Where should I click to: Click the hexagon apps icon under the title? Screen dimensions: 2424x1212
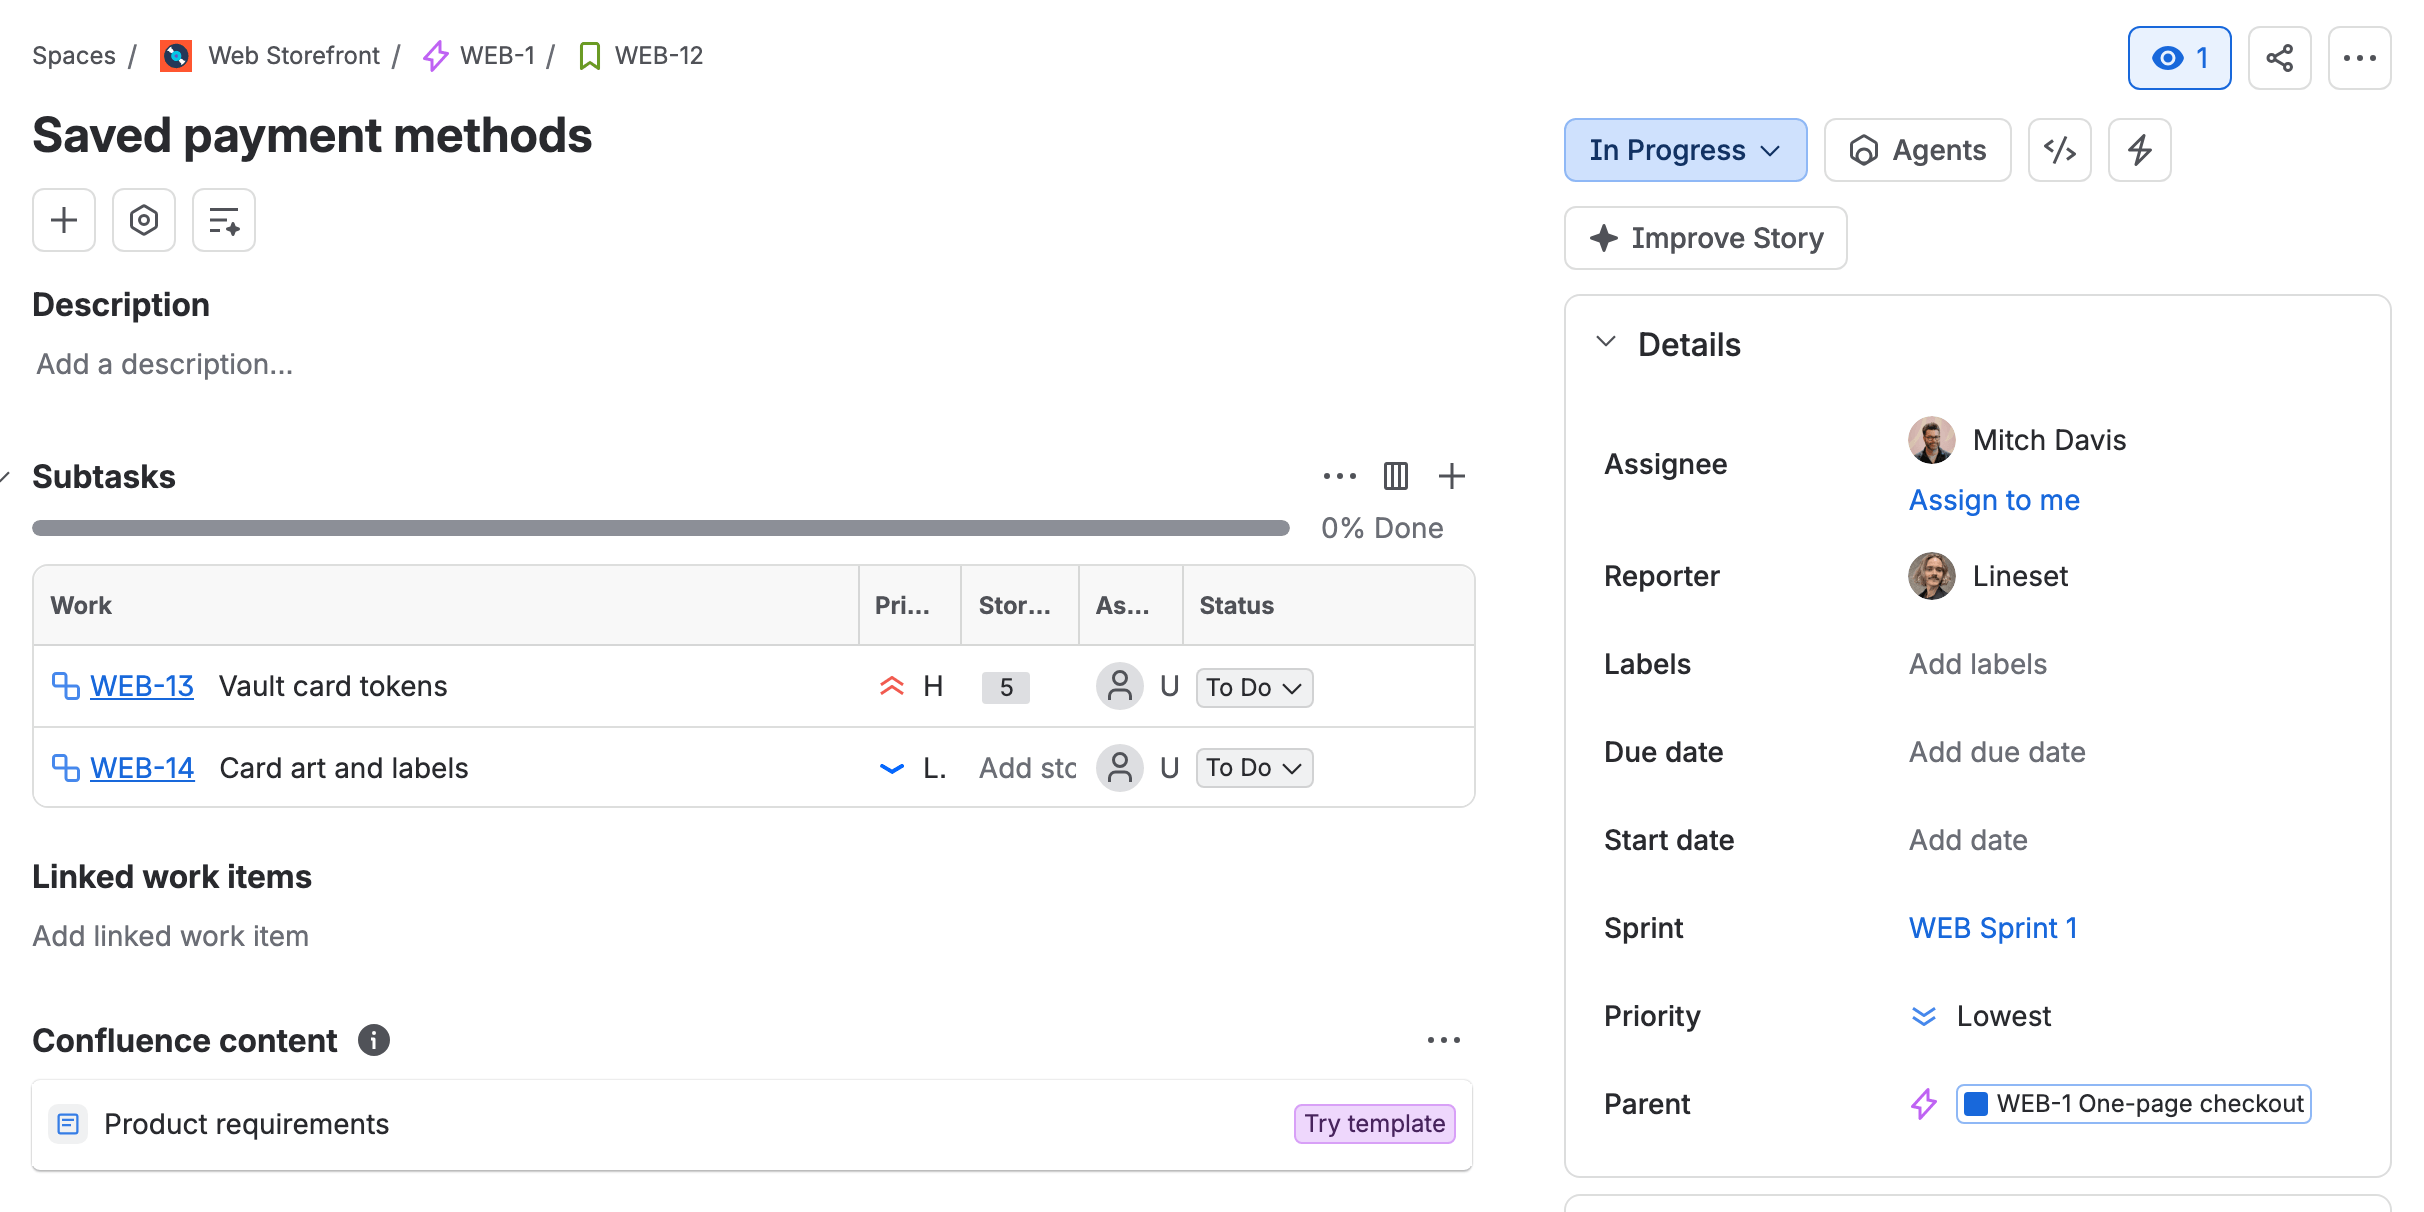tap(144, 220)
